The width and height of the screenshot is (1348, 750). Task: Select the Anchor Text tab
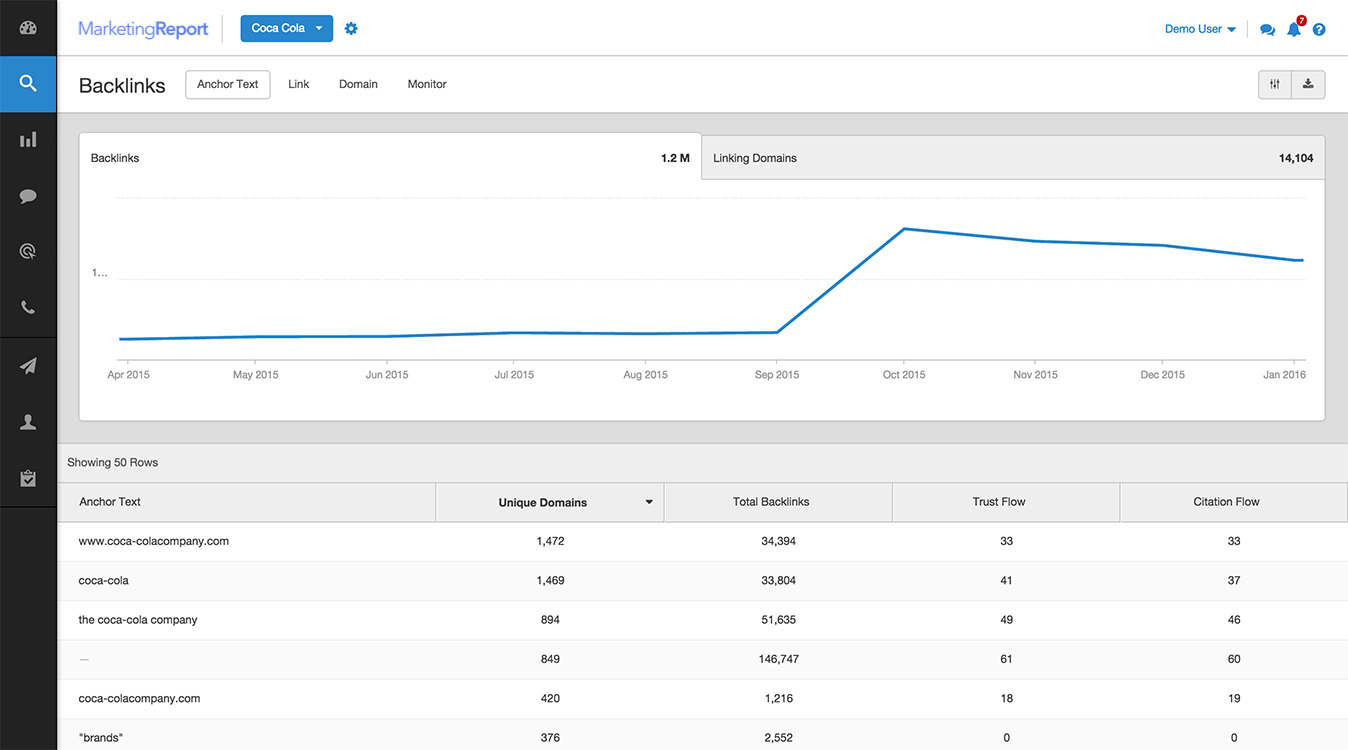click(x=228, y=84)
